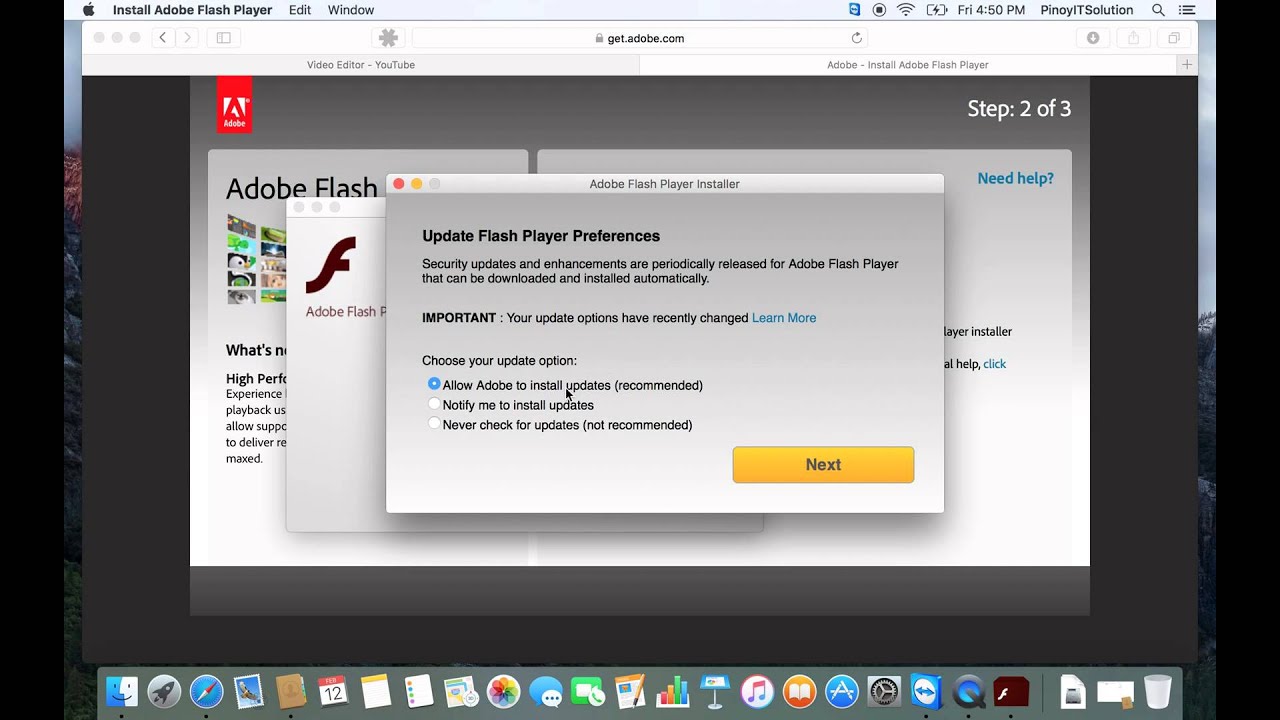Click the Fri 4:50 PM clock
The width and height of the screenshot is (1280, 720).
coord(991,10)
